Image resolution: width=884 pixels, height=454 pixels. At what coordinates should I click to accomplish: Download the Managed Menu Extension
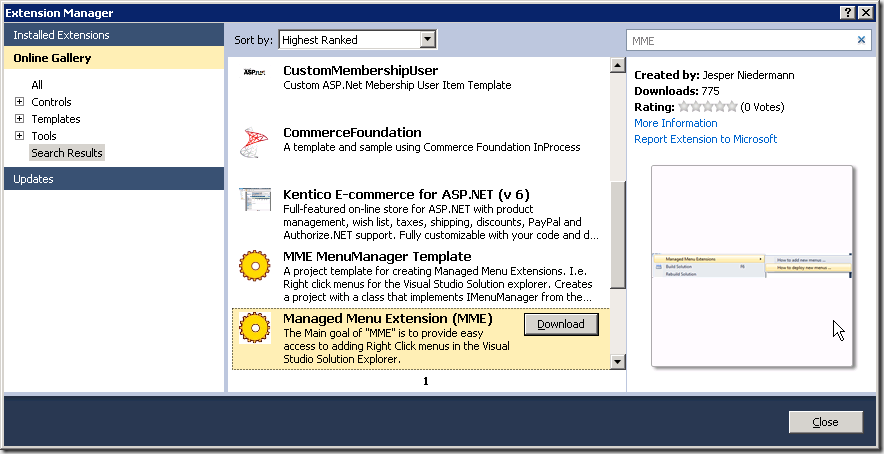(x=561, y=324)
